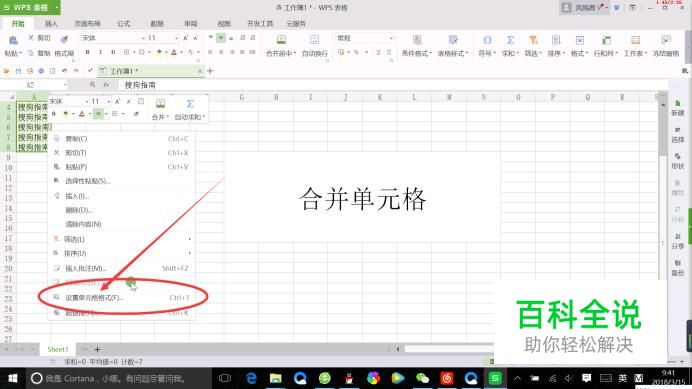Open the ribbon font size 11 dropdown
692x389 pixels.
(x=176, y=38)
